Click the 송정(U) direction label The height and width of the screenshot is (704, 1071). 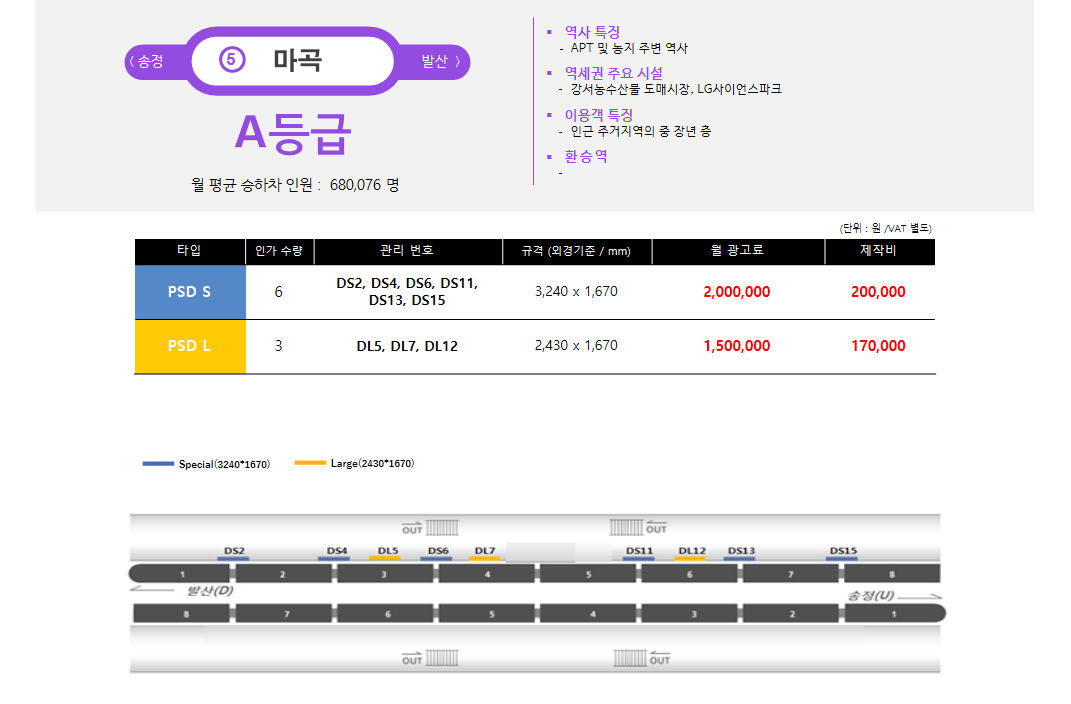(870, 595)
